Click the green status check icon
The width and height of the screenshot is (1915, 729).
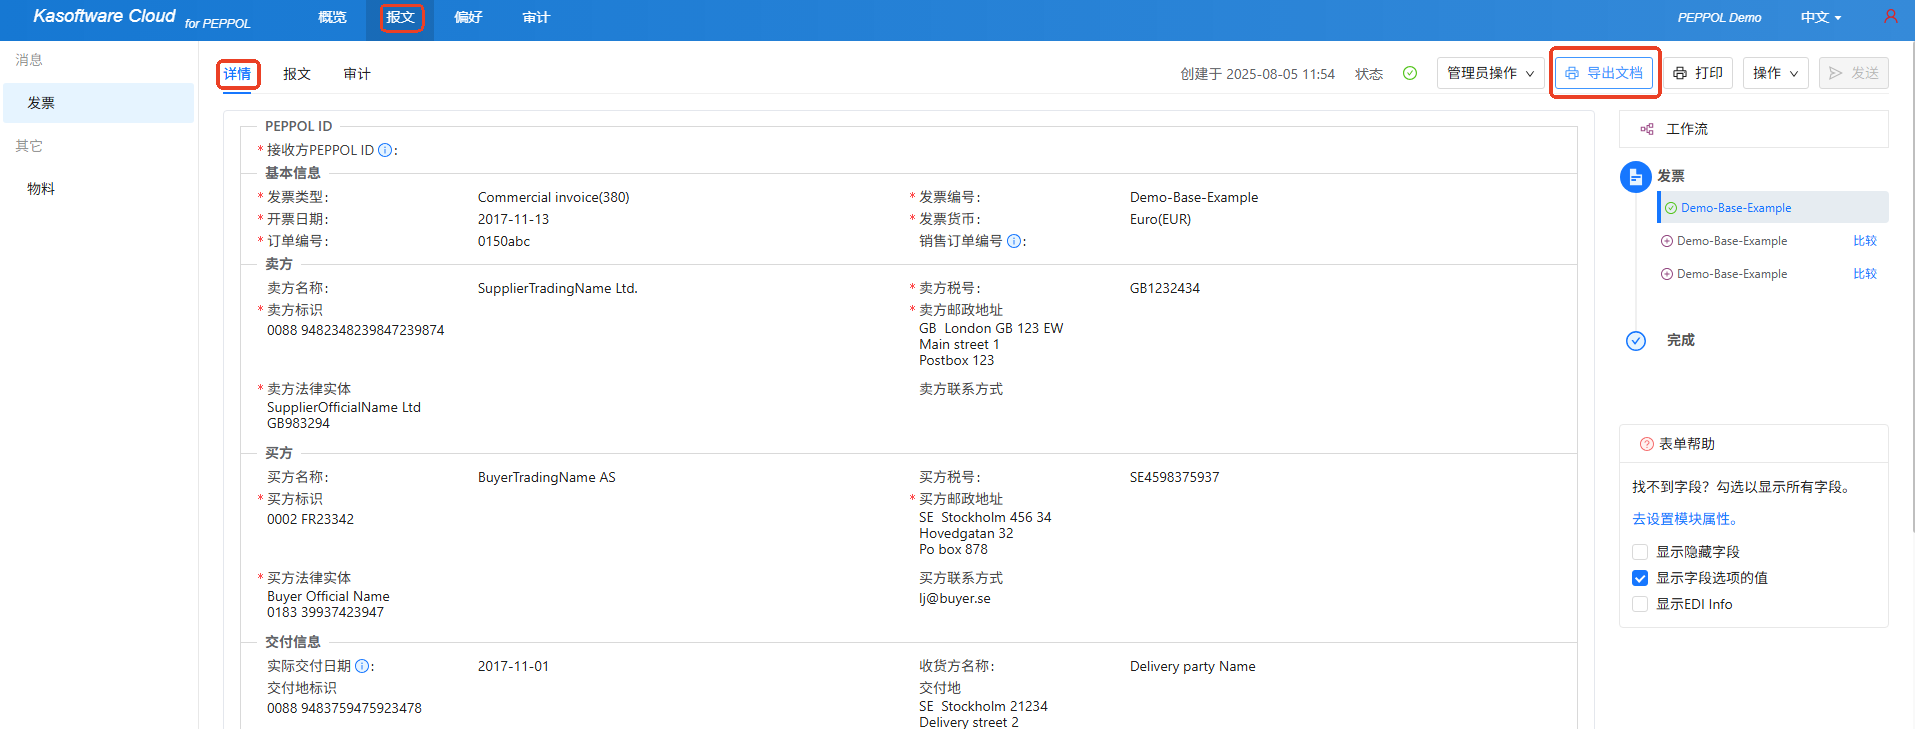1410,73
